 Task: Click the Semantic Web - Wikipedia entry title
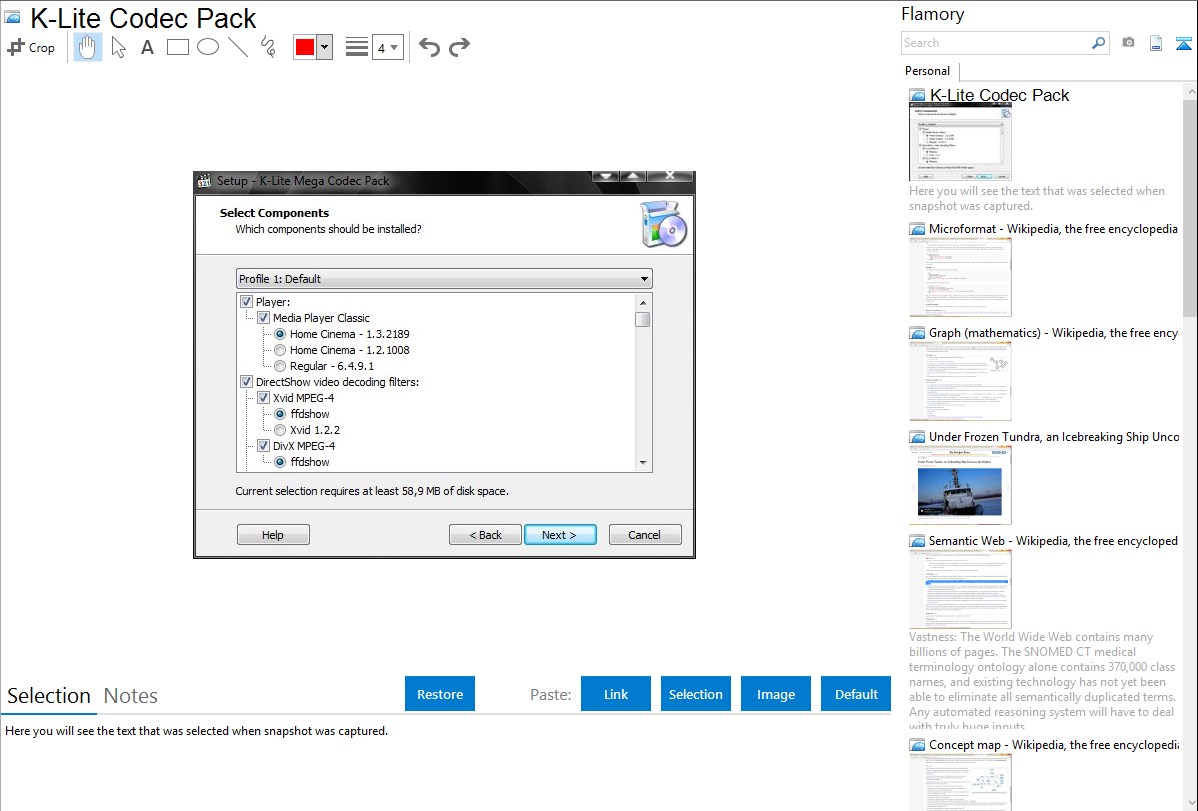point(1054,541)
